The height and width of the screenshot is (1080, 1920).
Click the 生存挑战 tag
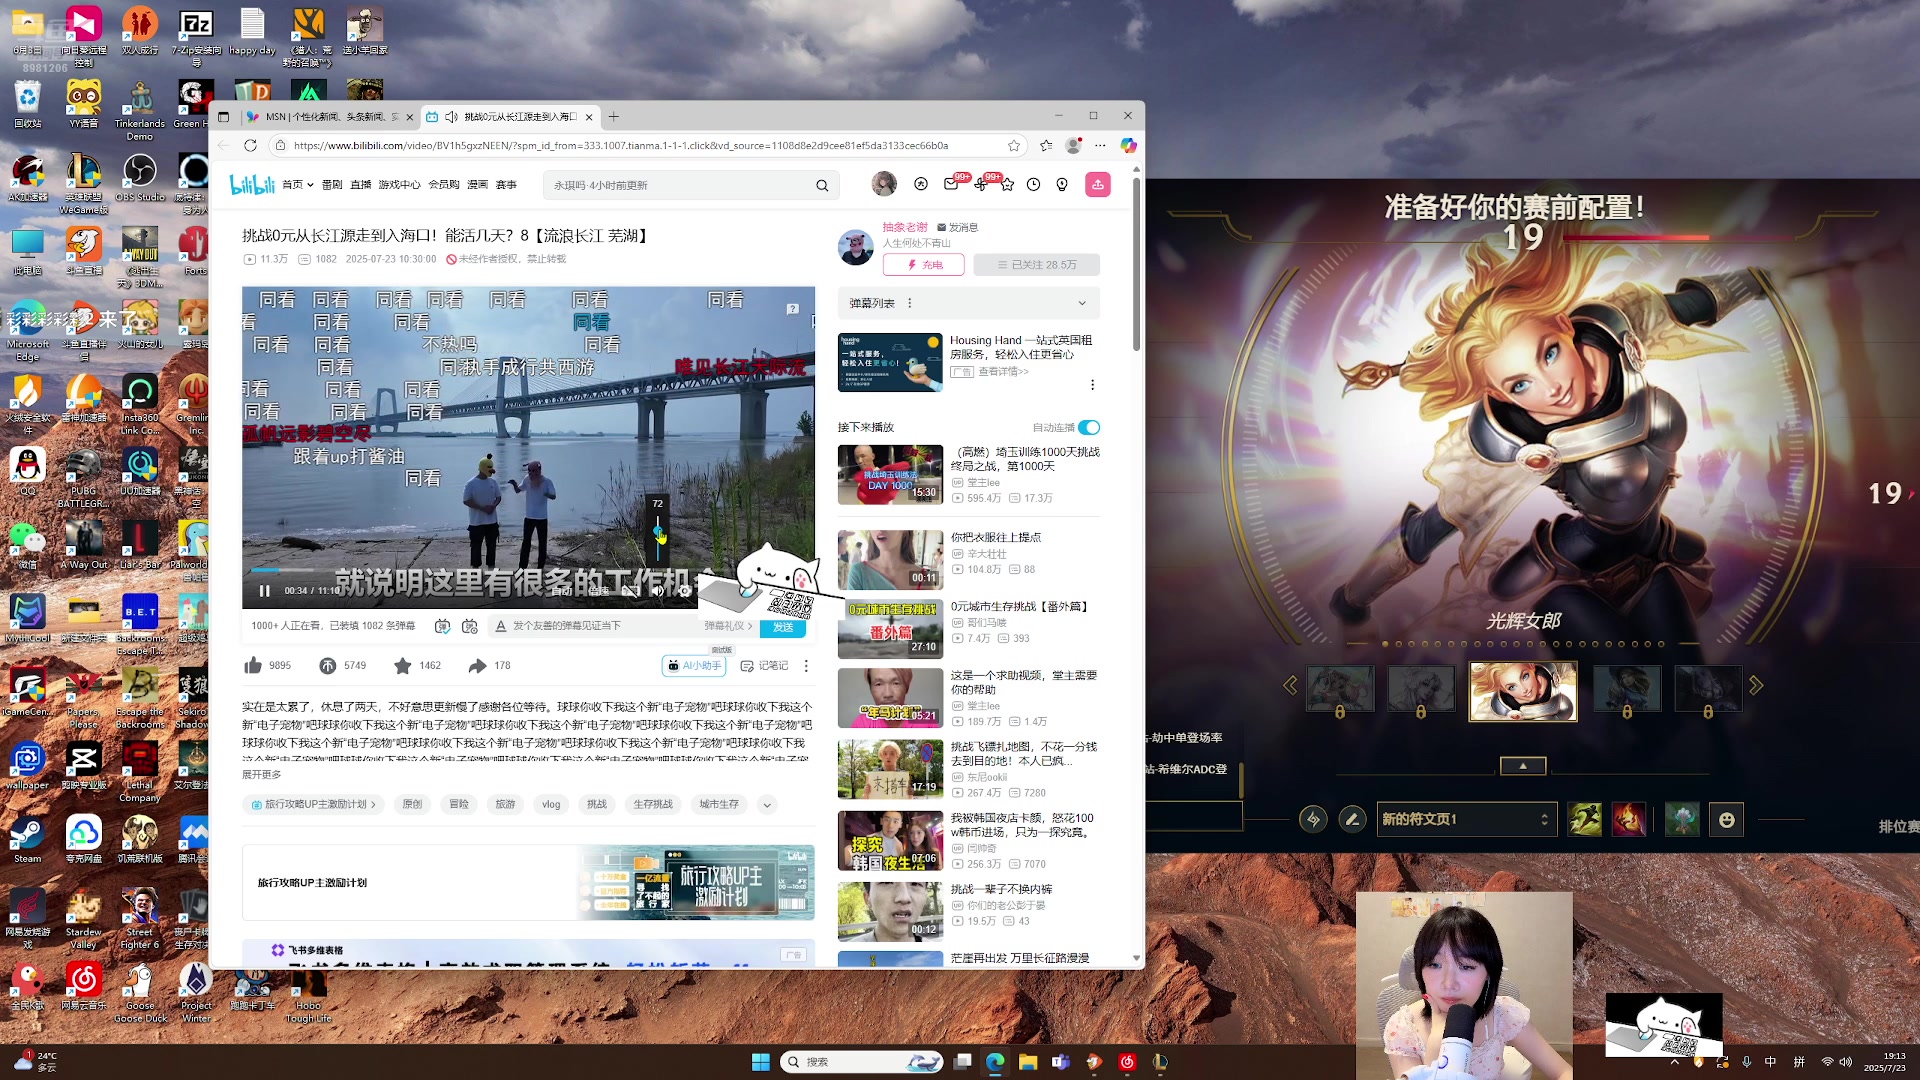pyautogui.click(x=653, y=804)
